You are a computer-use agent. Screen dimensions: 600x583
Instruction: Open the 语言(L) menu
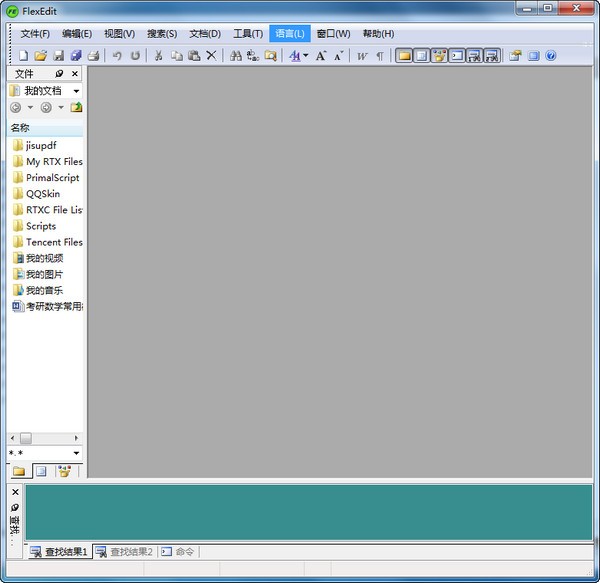click(x=290, y=34)
